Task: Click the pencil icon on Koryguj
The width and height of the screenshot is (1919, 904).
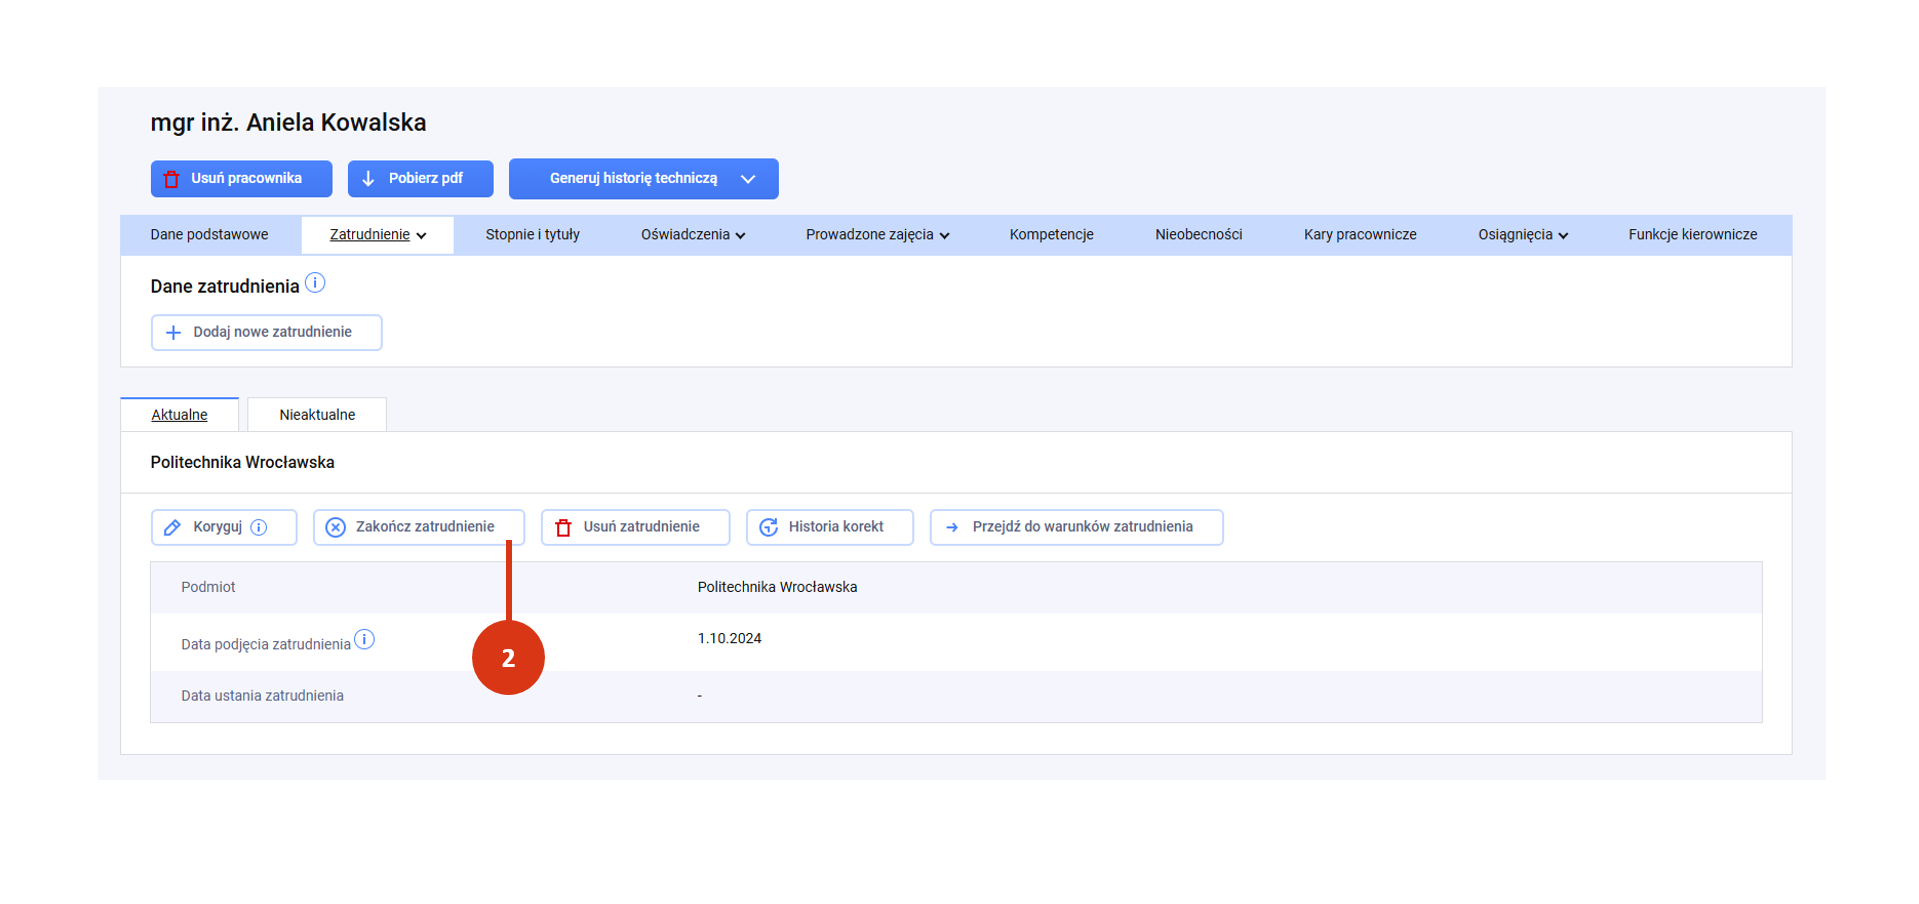Action: point(172,527)
